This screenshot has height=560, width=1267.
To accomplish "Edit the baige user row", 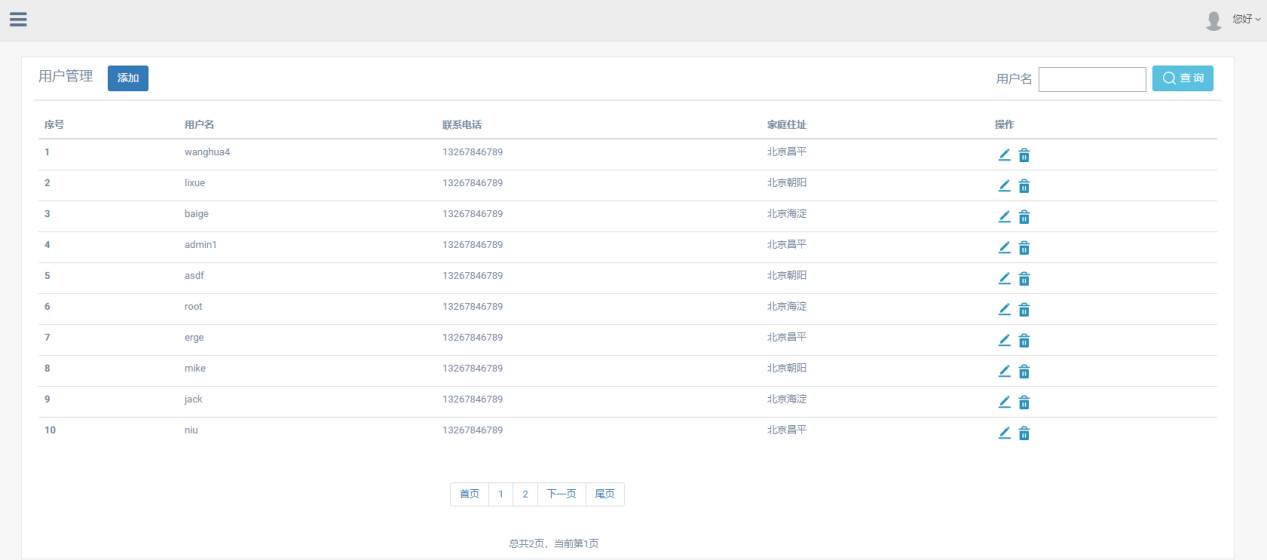I will pos(1005,217).
